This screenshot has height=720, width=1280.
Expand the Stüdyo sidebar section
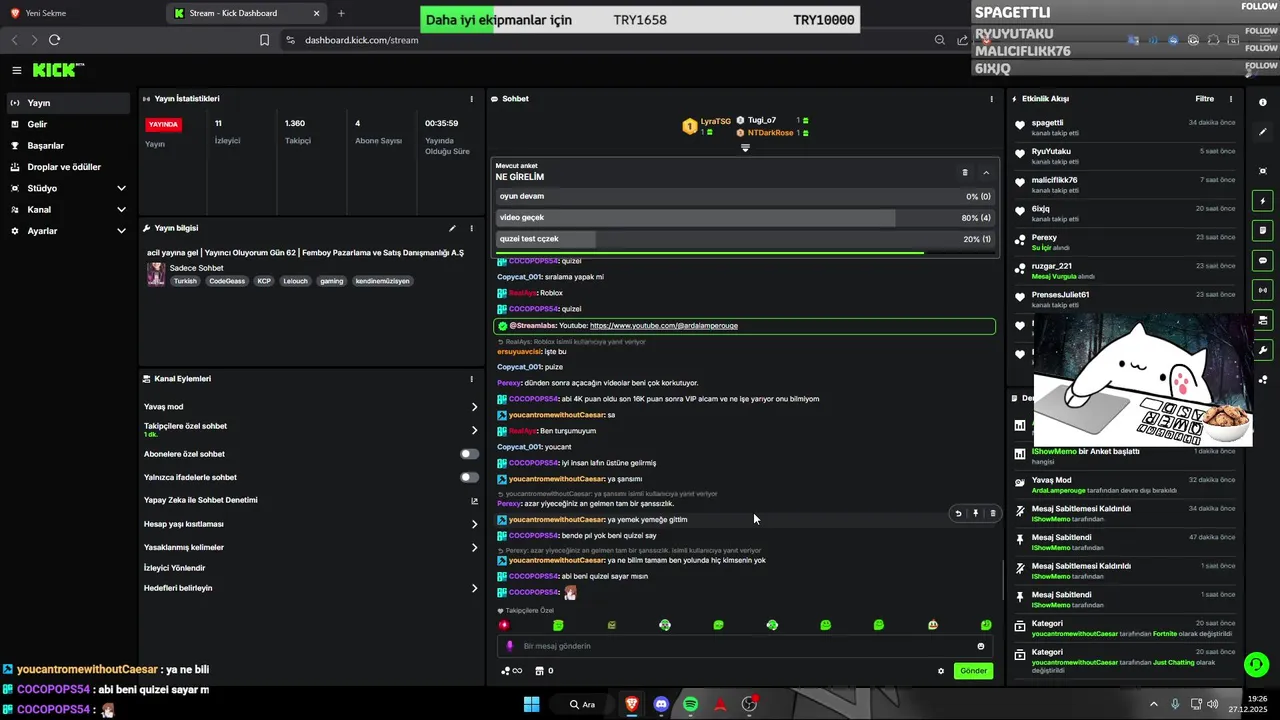66,188
